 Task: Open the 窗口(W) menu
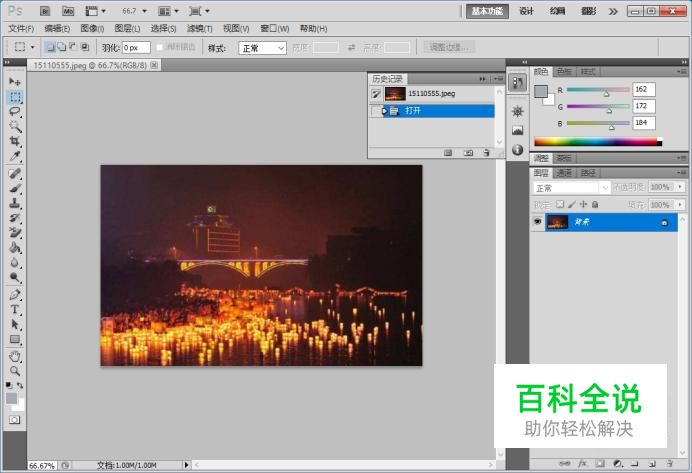[x=275, y=29]
